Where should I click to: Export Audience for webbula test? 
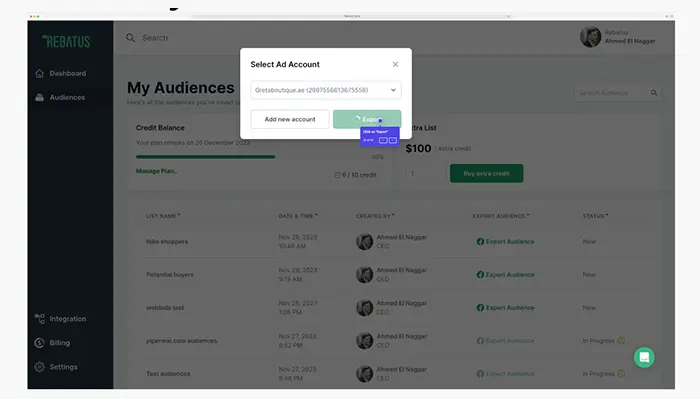tap(505, 308)
